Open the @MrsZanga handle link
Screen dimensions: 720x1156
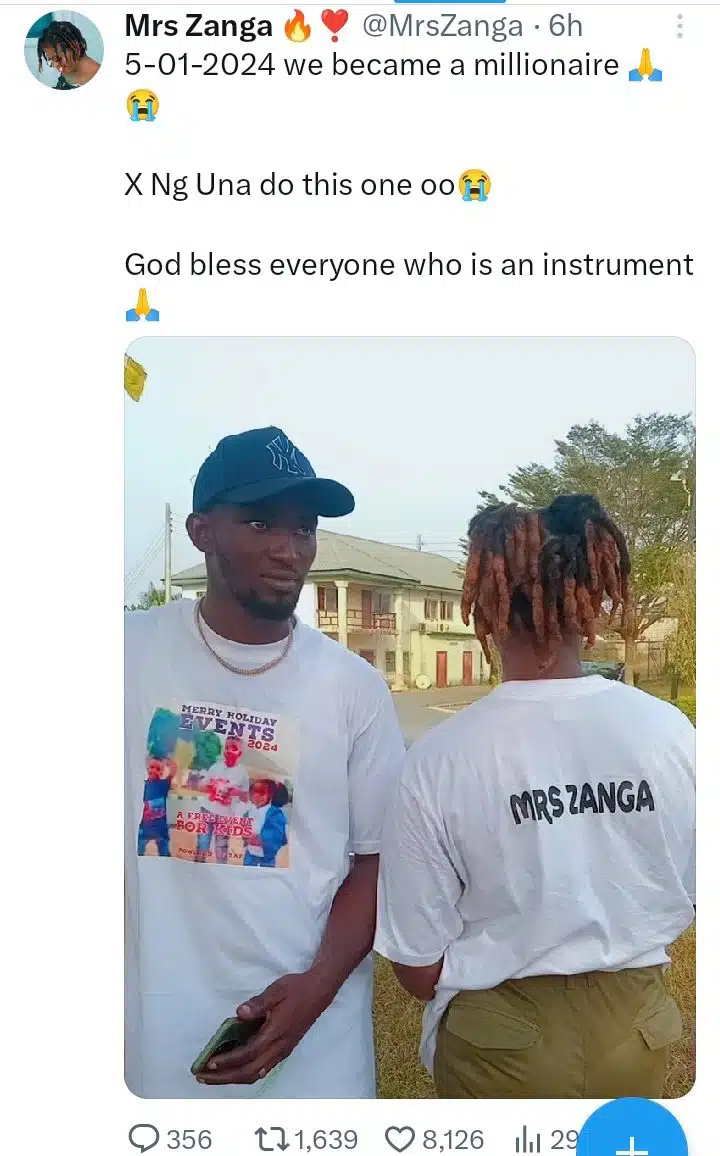click(442, 27)
